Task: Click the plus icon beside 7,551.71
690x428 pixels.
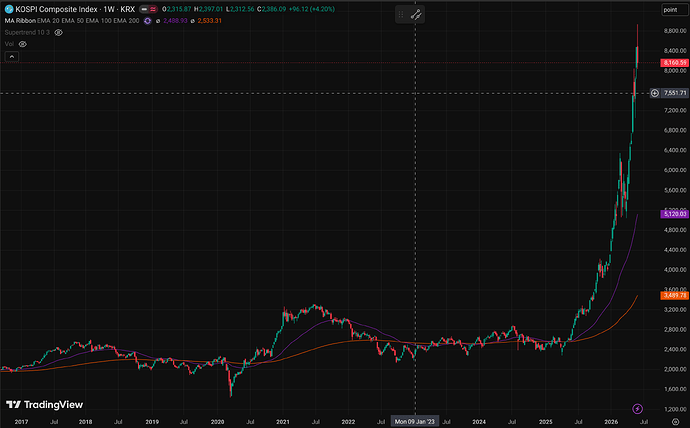Action: coord(655,93)
